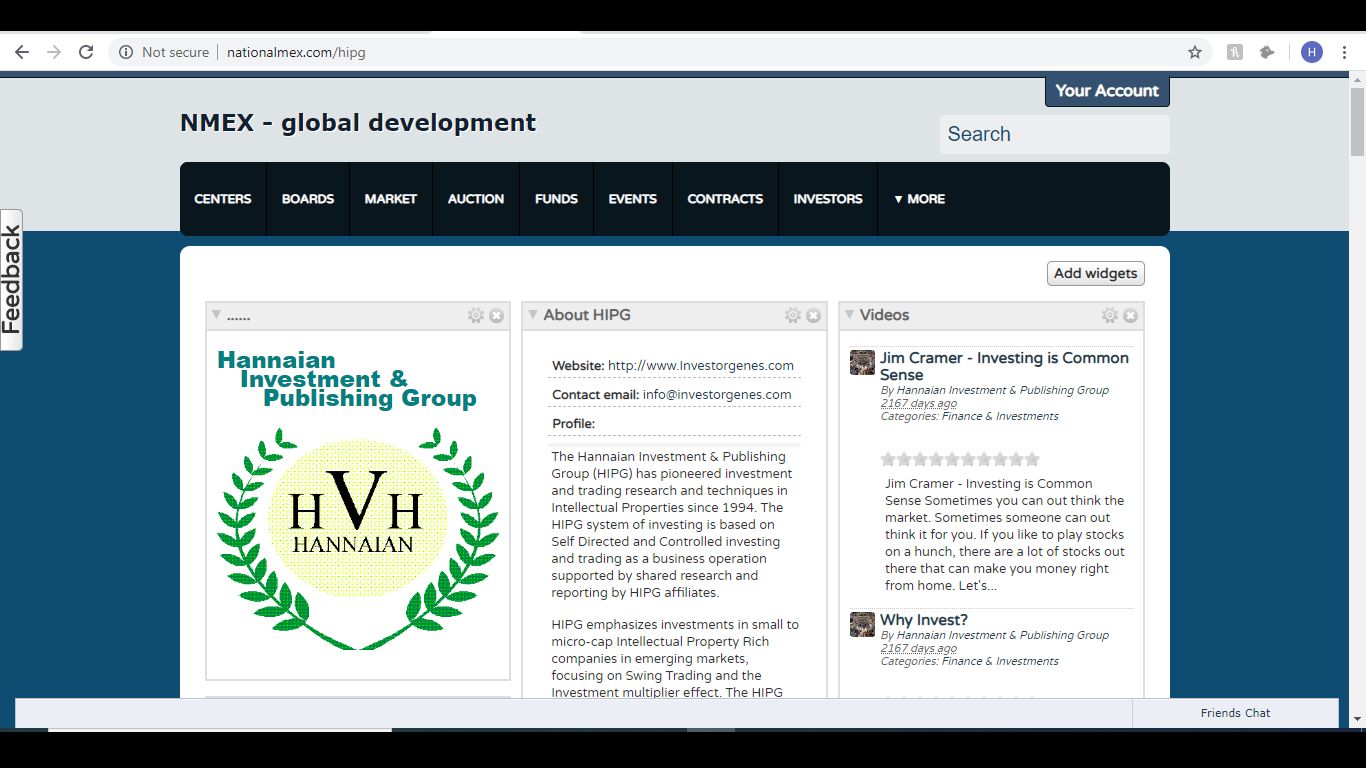
Task: Open Chrome profile avatar icon
Action: [x=1311, y=52]
